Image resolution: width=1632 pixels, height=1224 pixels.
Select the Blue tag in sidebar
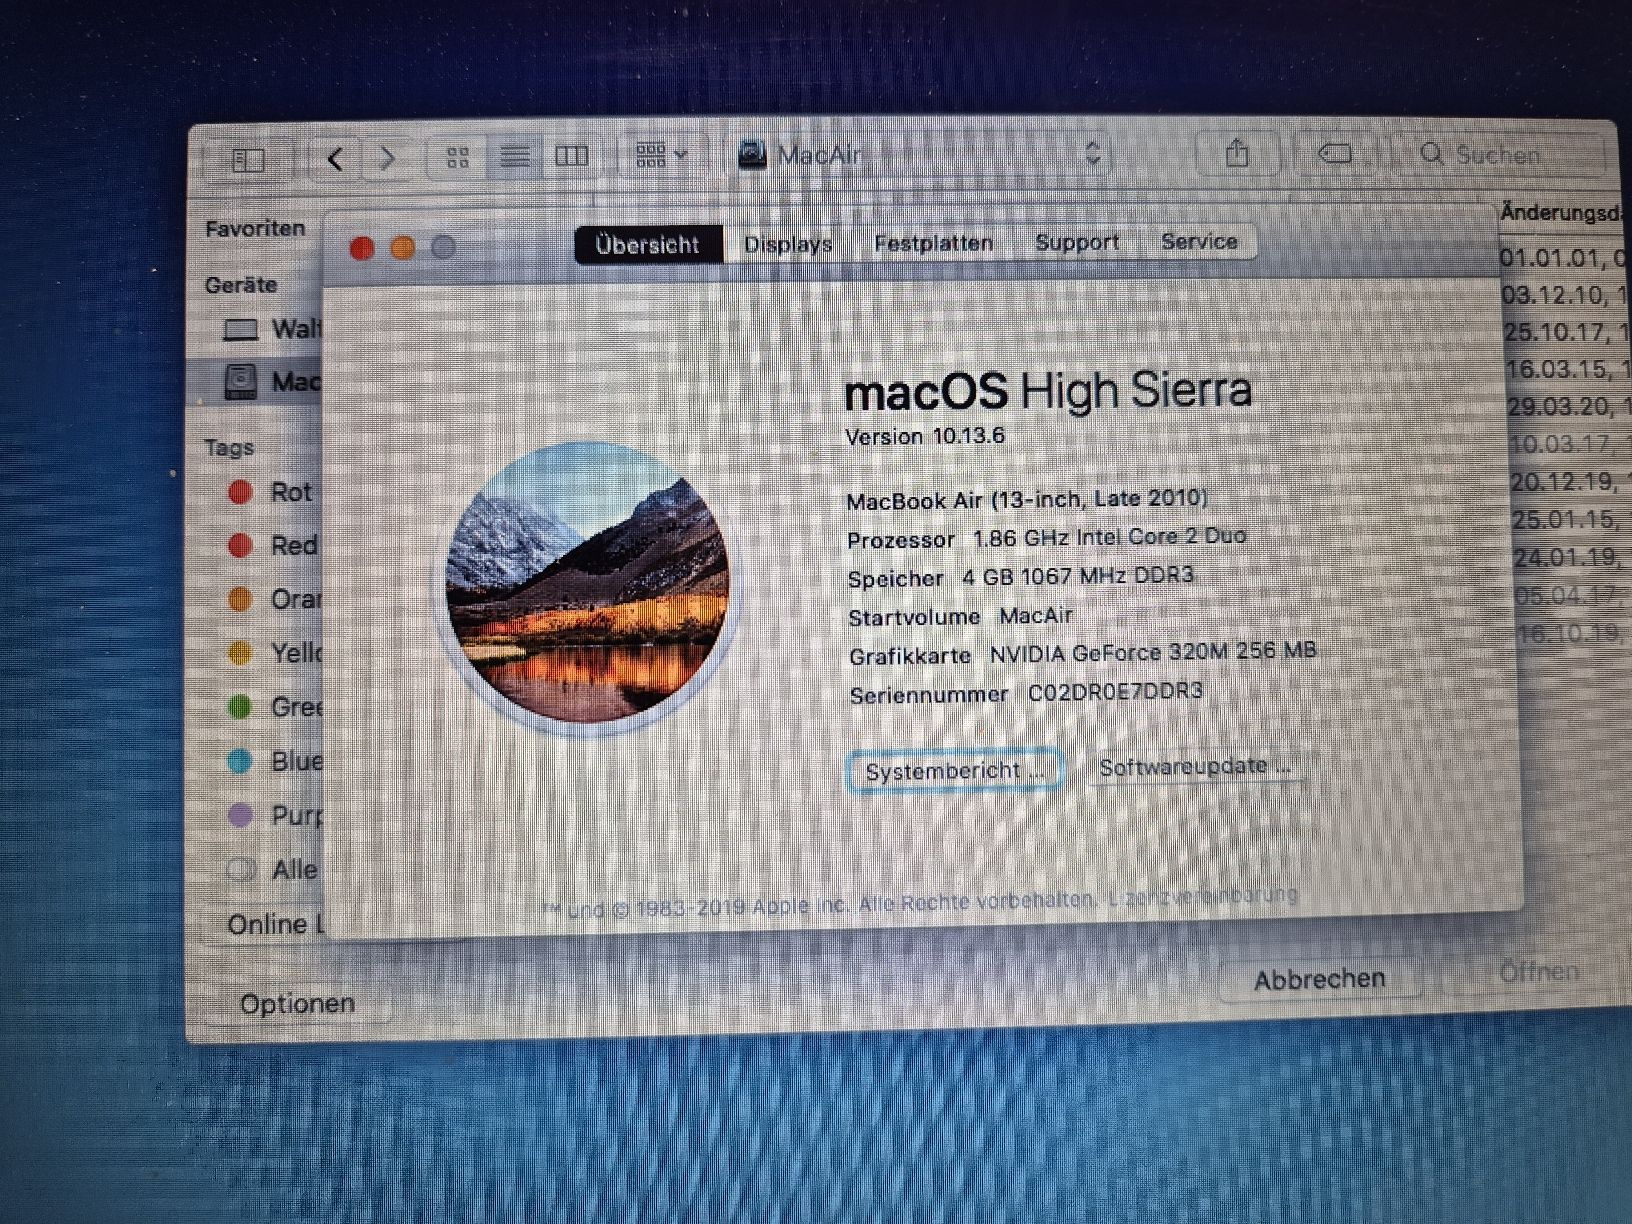point(273,761)
